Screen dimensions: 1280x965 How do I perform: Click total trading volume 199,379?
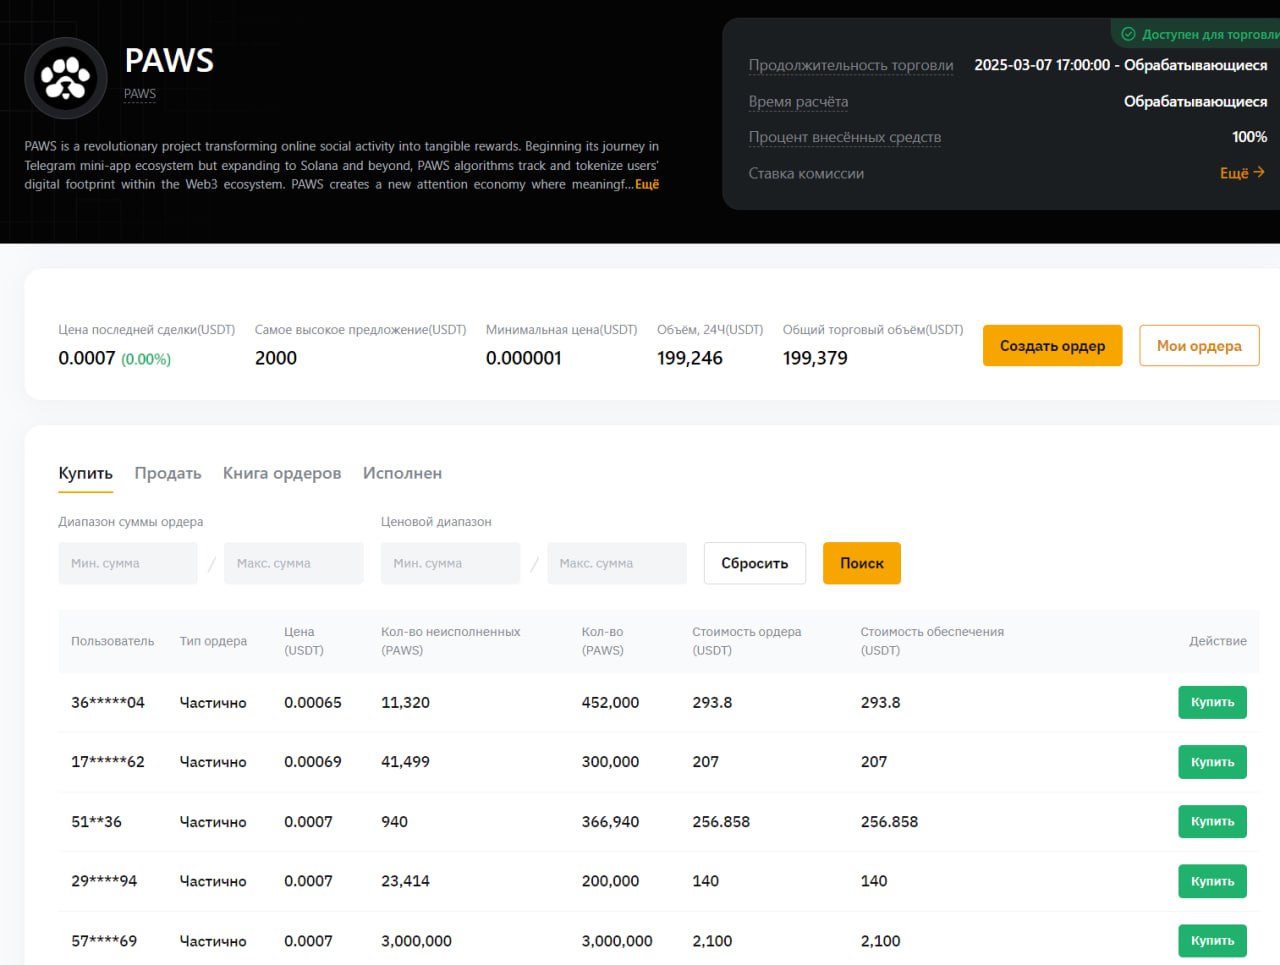[x=815, y=358]
